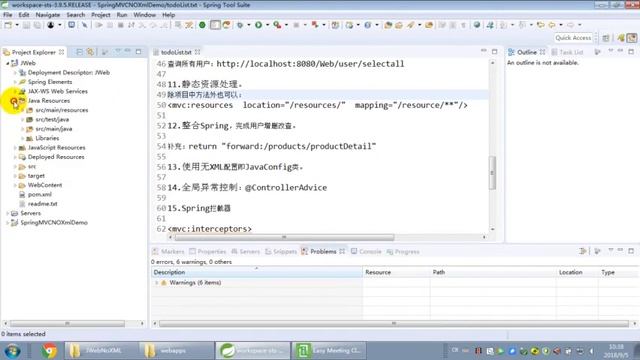640x360 pixels.
Task: Switch to the Progress tab
Action: 403,251
